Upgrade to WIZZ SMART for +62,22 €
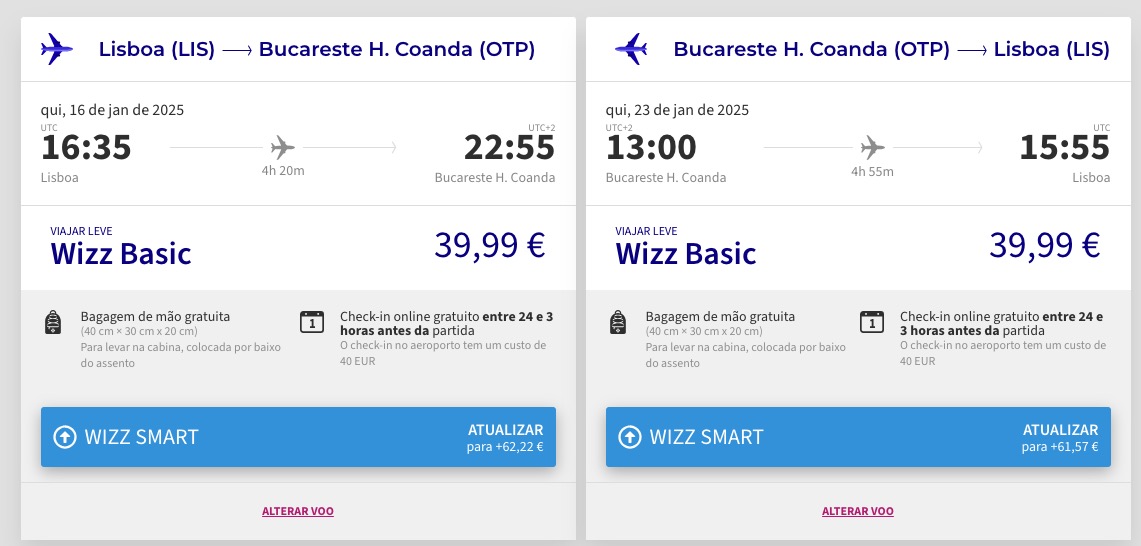Image resolution: width=1141 pixels, height=546 pixels. click(x=298, y=437)
